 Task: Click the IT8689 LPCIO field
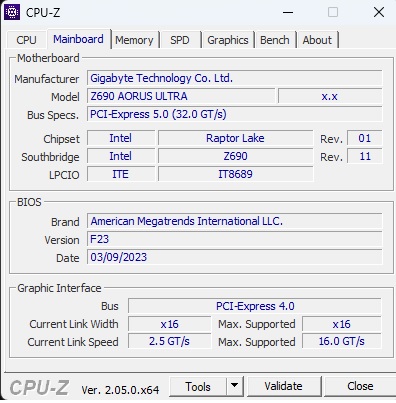(x=236, y=174)
